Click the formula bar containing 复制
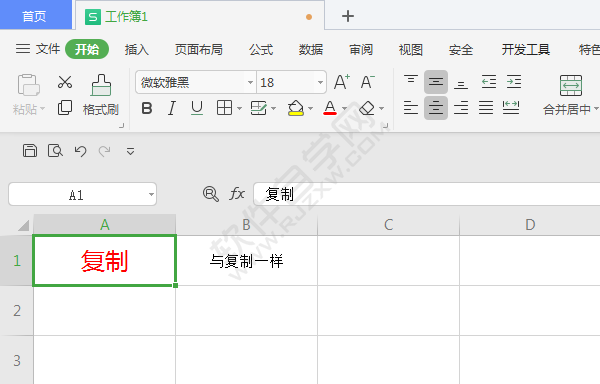Viewport: 600px width, 384px height. [x=426, y=194]
